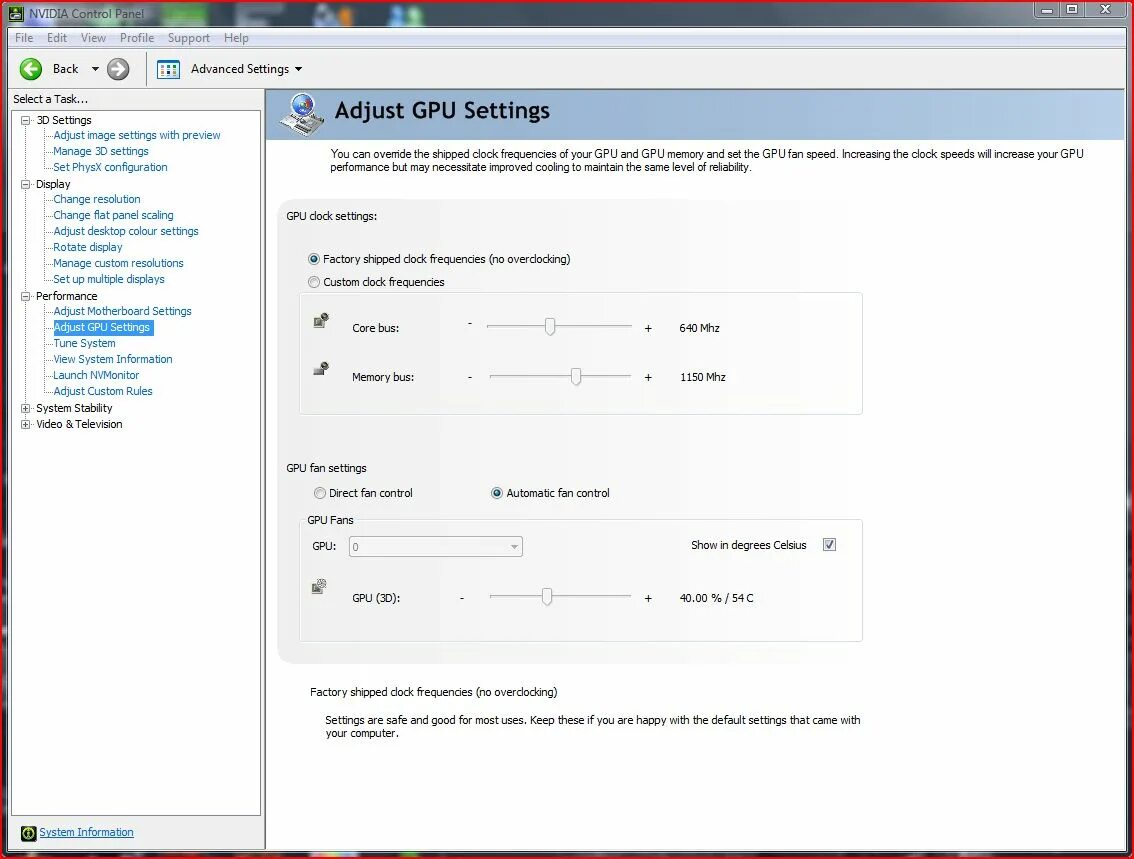Screen dimensions: 1134x859
Task: Select Adjust GPU Settings in tree
Action: (x=103, y=327)
